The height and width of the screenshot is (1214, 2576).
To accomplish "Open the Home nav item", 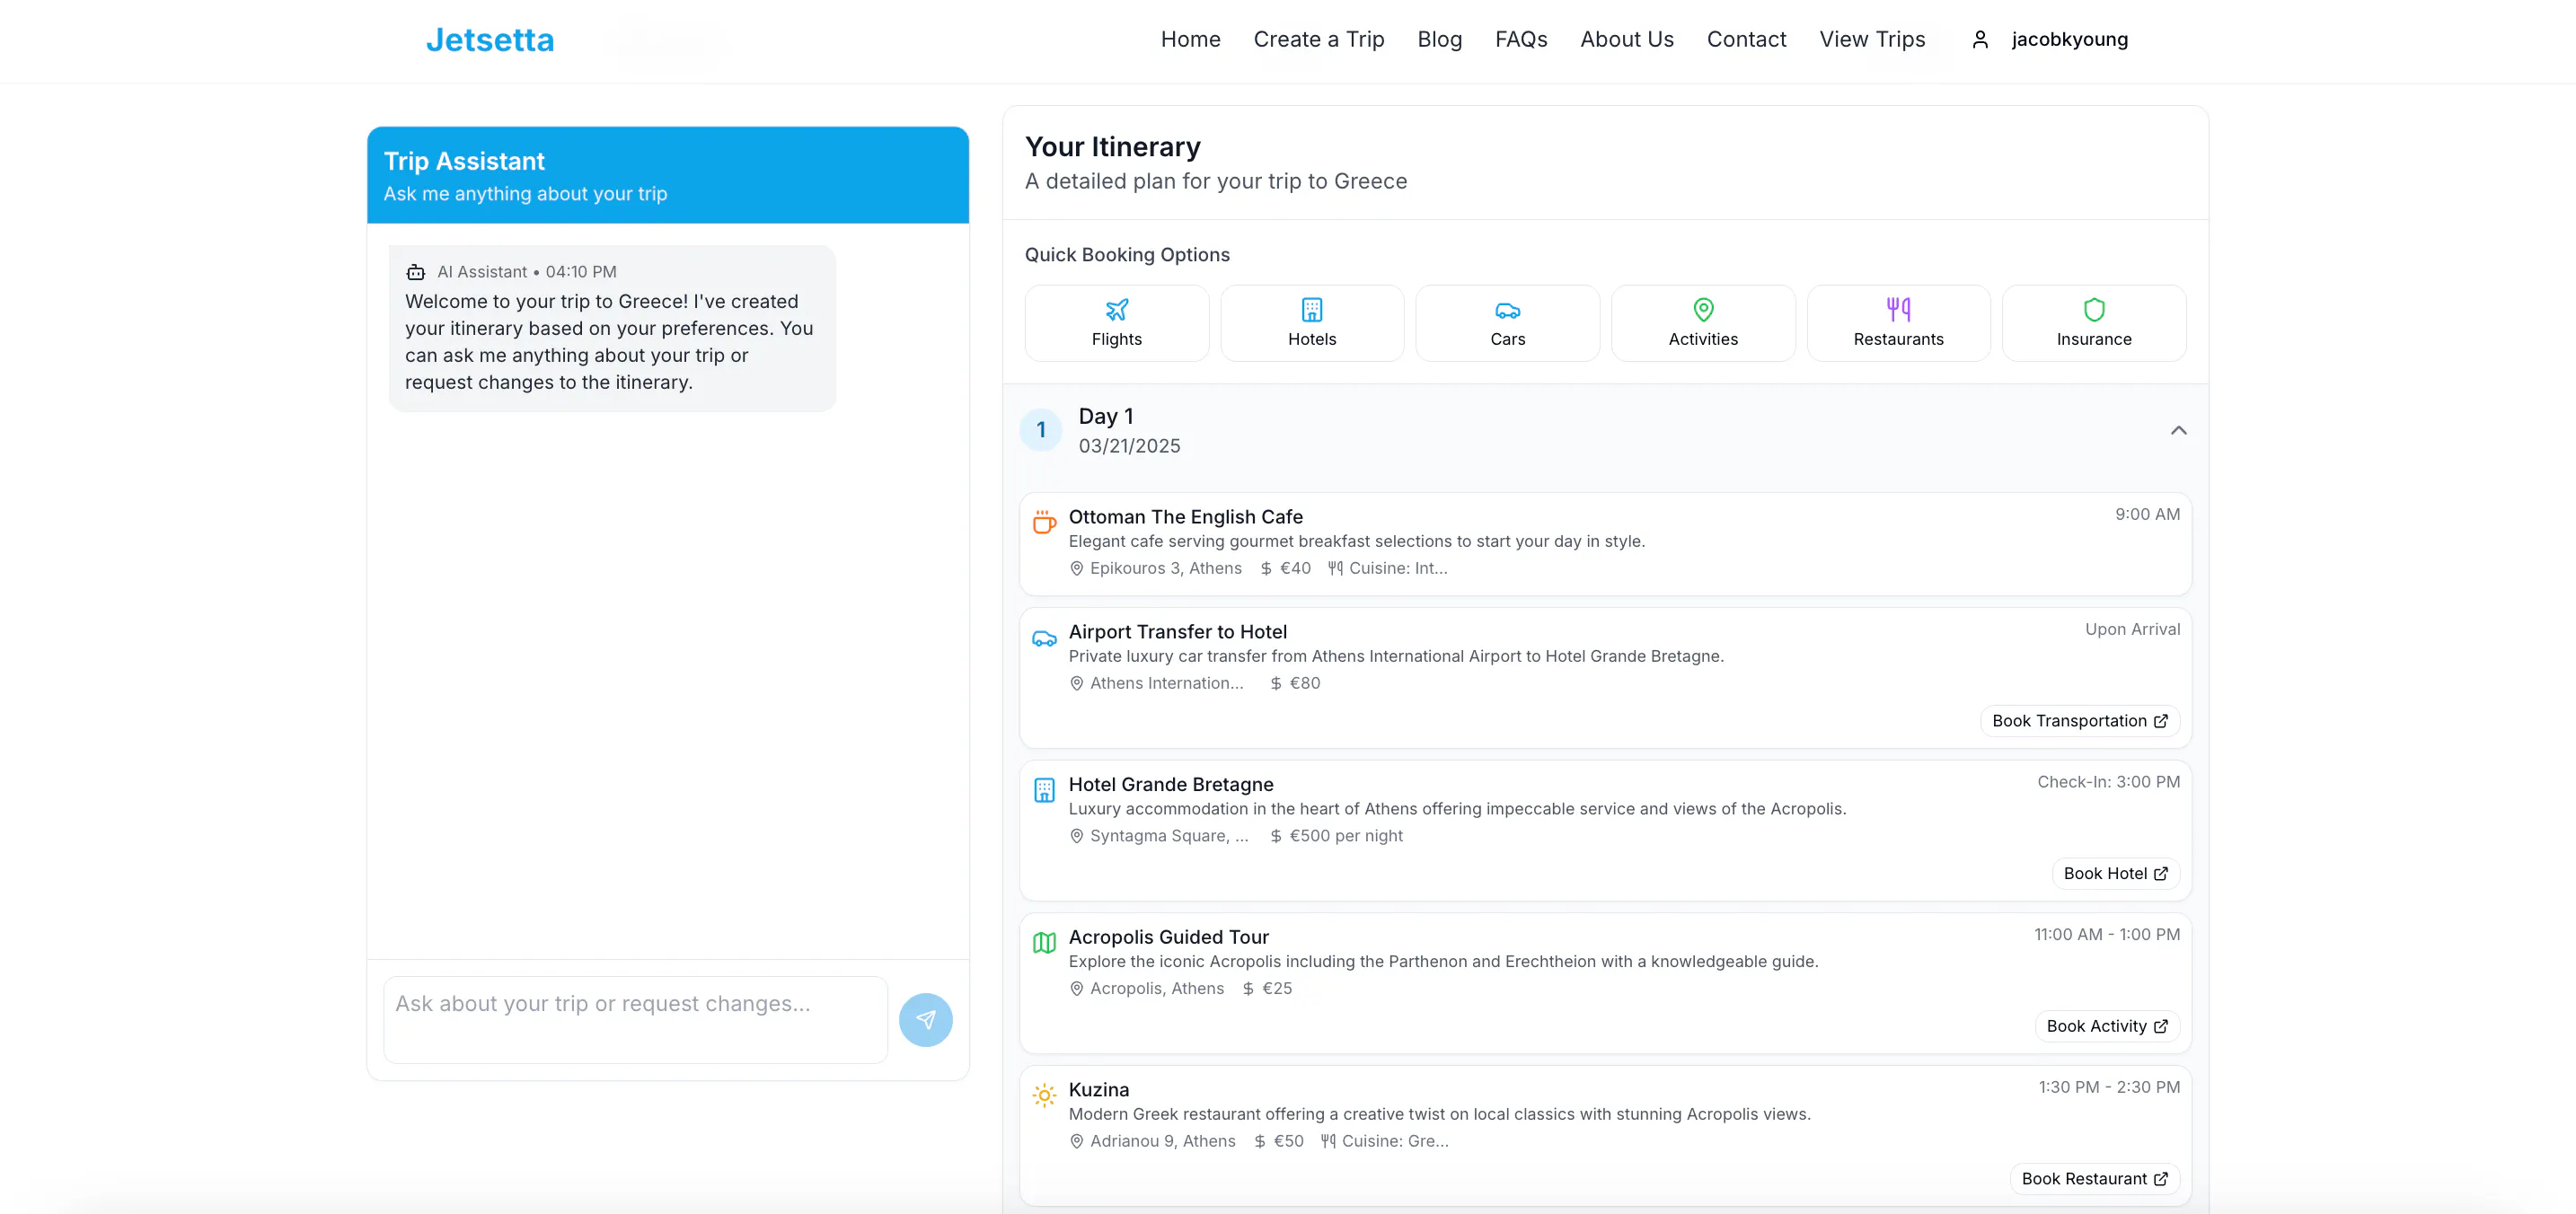I will 1190,39.
